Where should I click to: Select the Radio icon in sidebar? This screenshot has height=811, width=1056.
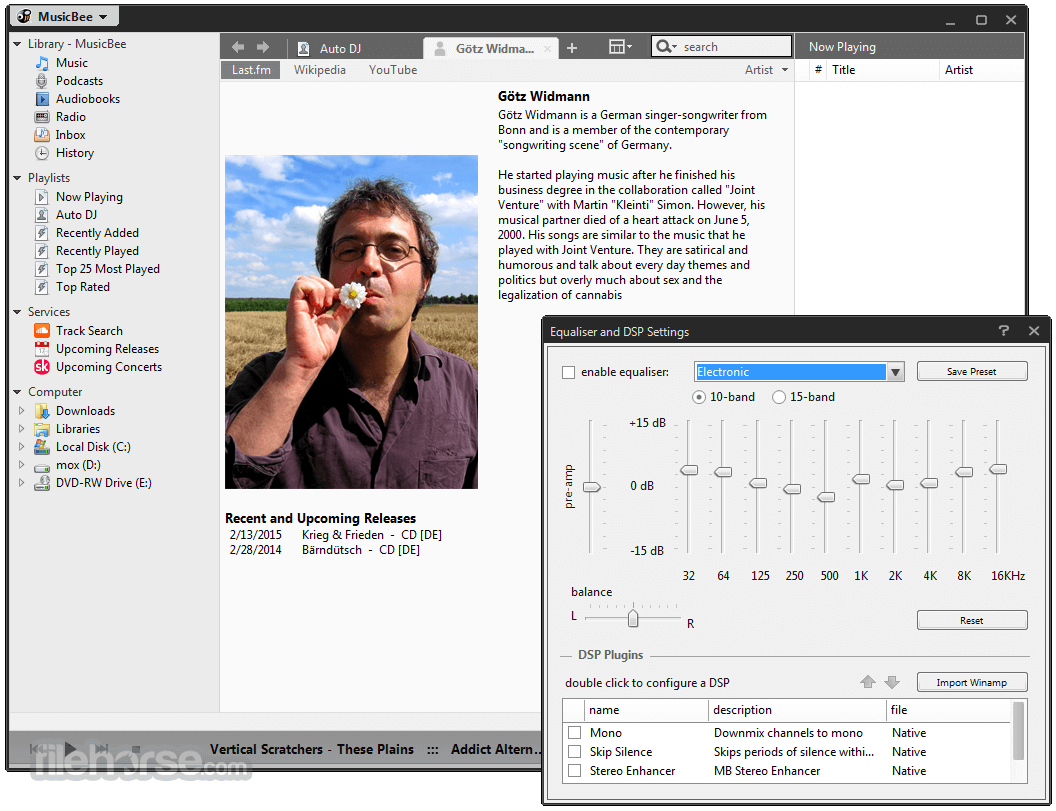(42, 117)
